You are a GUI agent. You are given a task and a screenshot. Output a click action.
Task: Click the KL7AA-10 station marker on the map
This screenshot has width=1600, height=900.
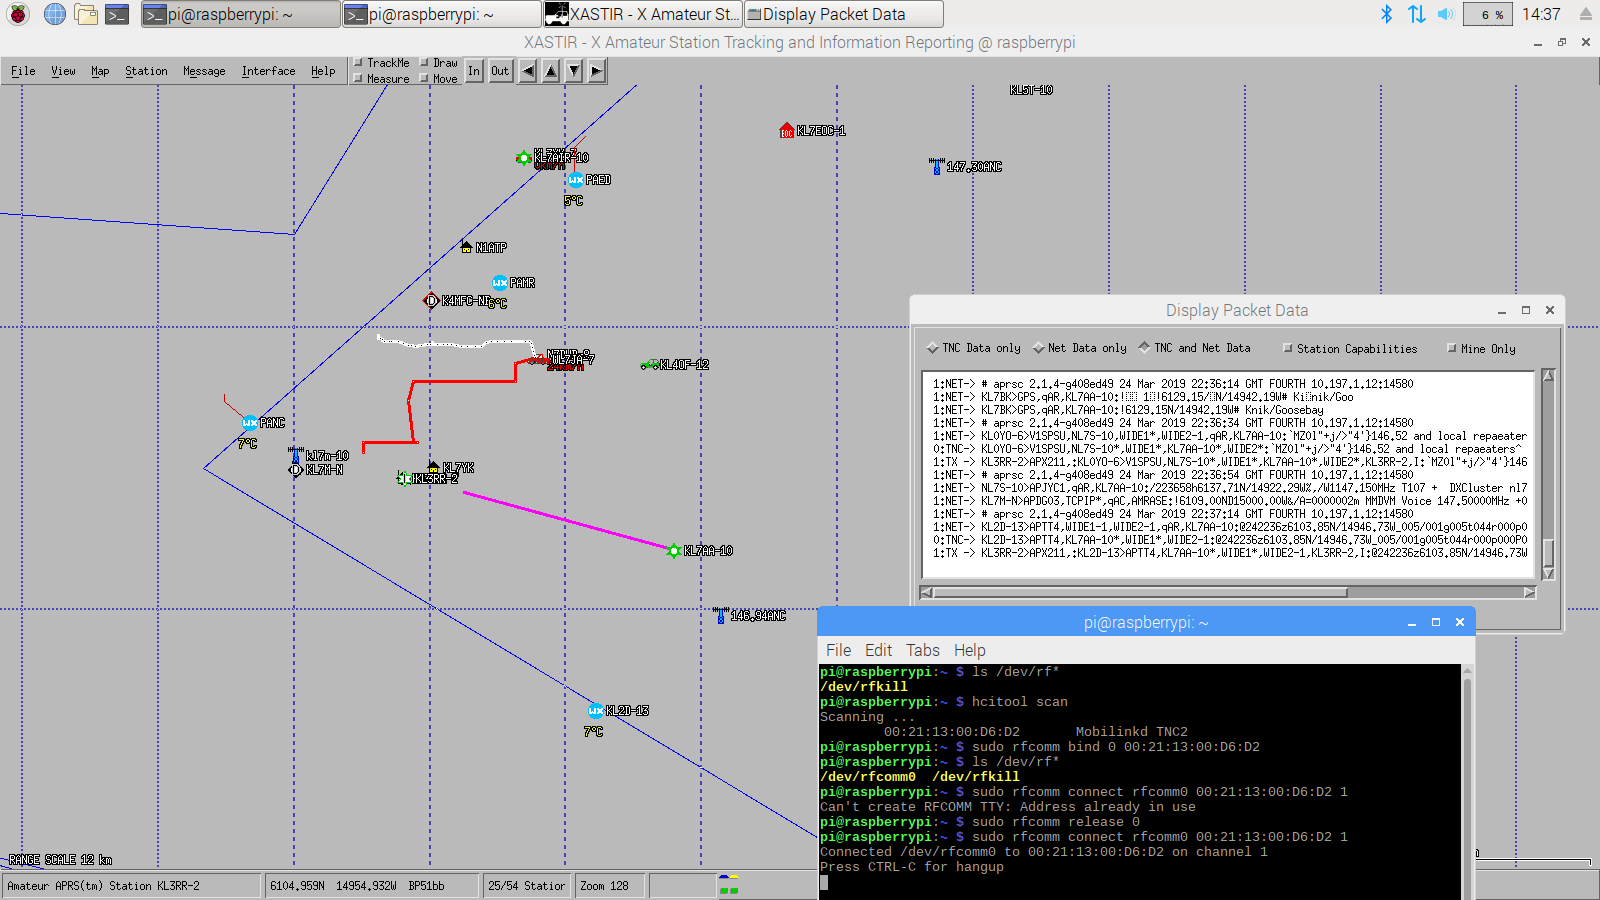point(674,551)
